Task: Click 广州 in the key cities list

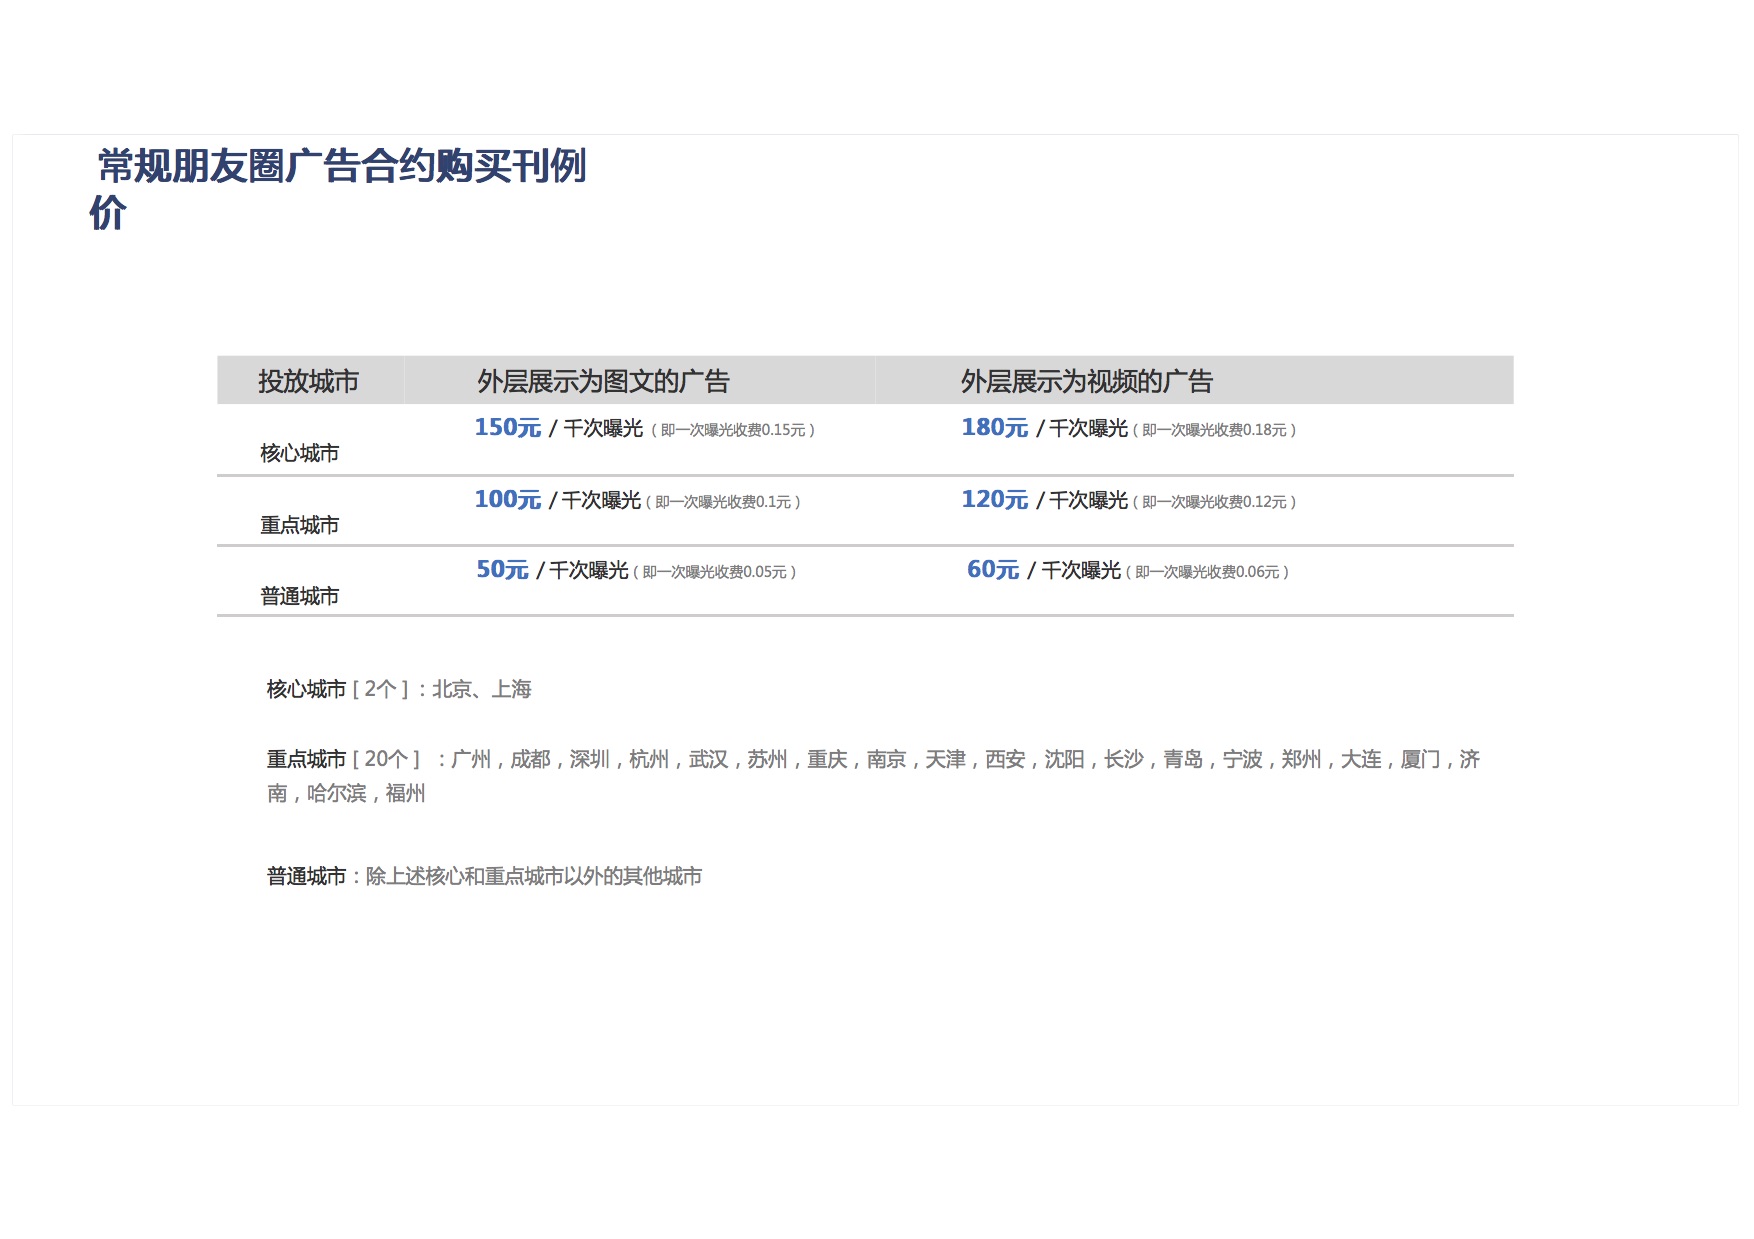Action: pos(471,759)
